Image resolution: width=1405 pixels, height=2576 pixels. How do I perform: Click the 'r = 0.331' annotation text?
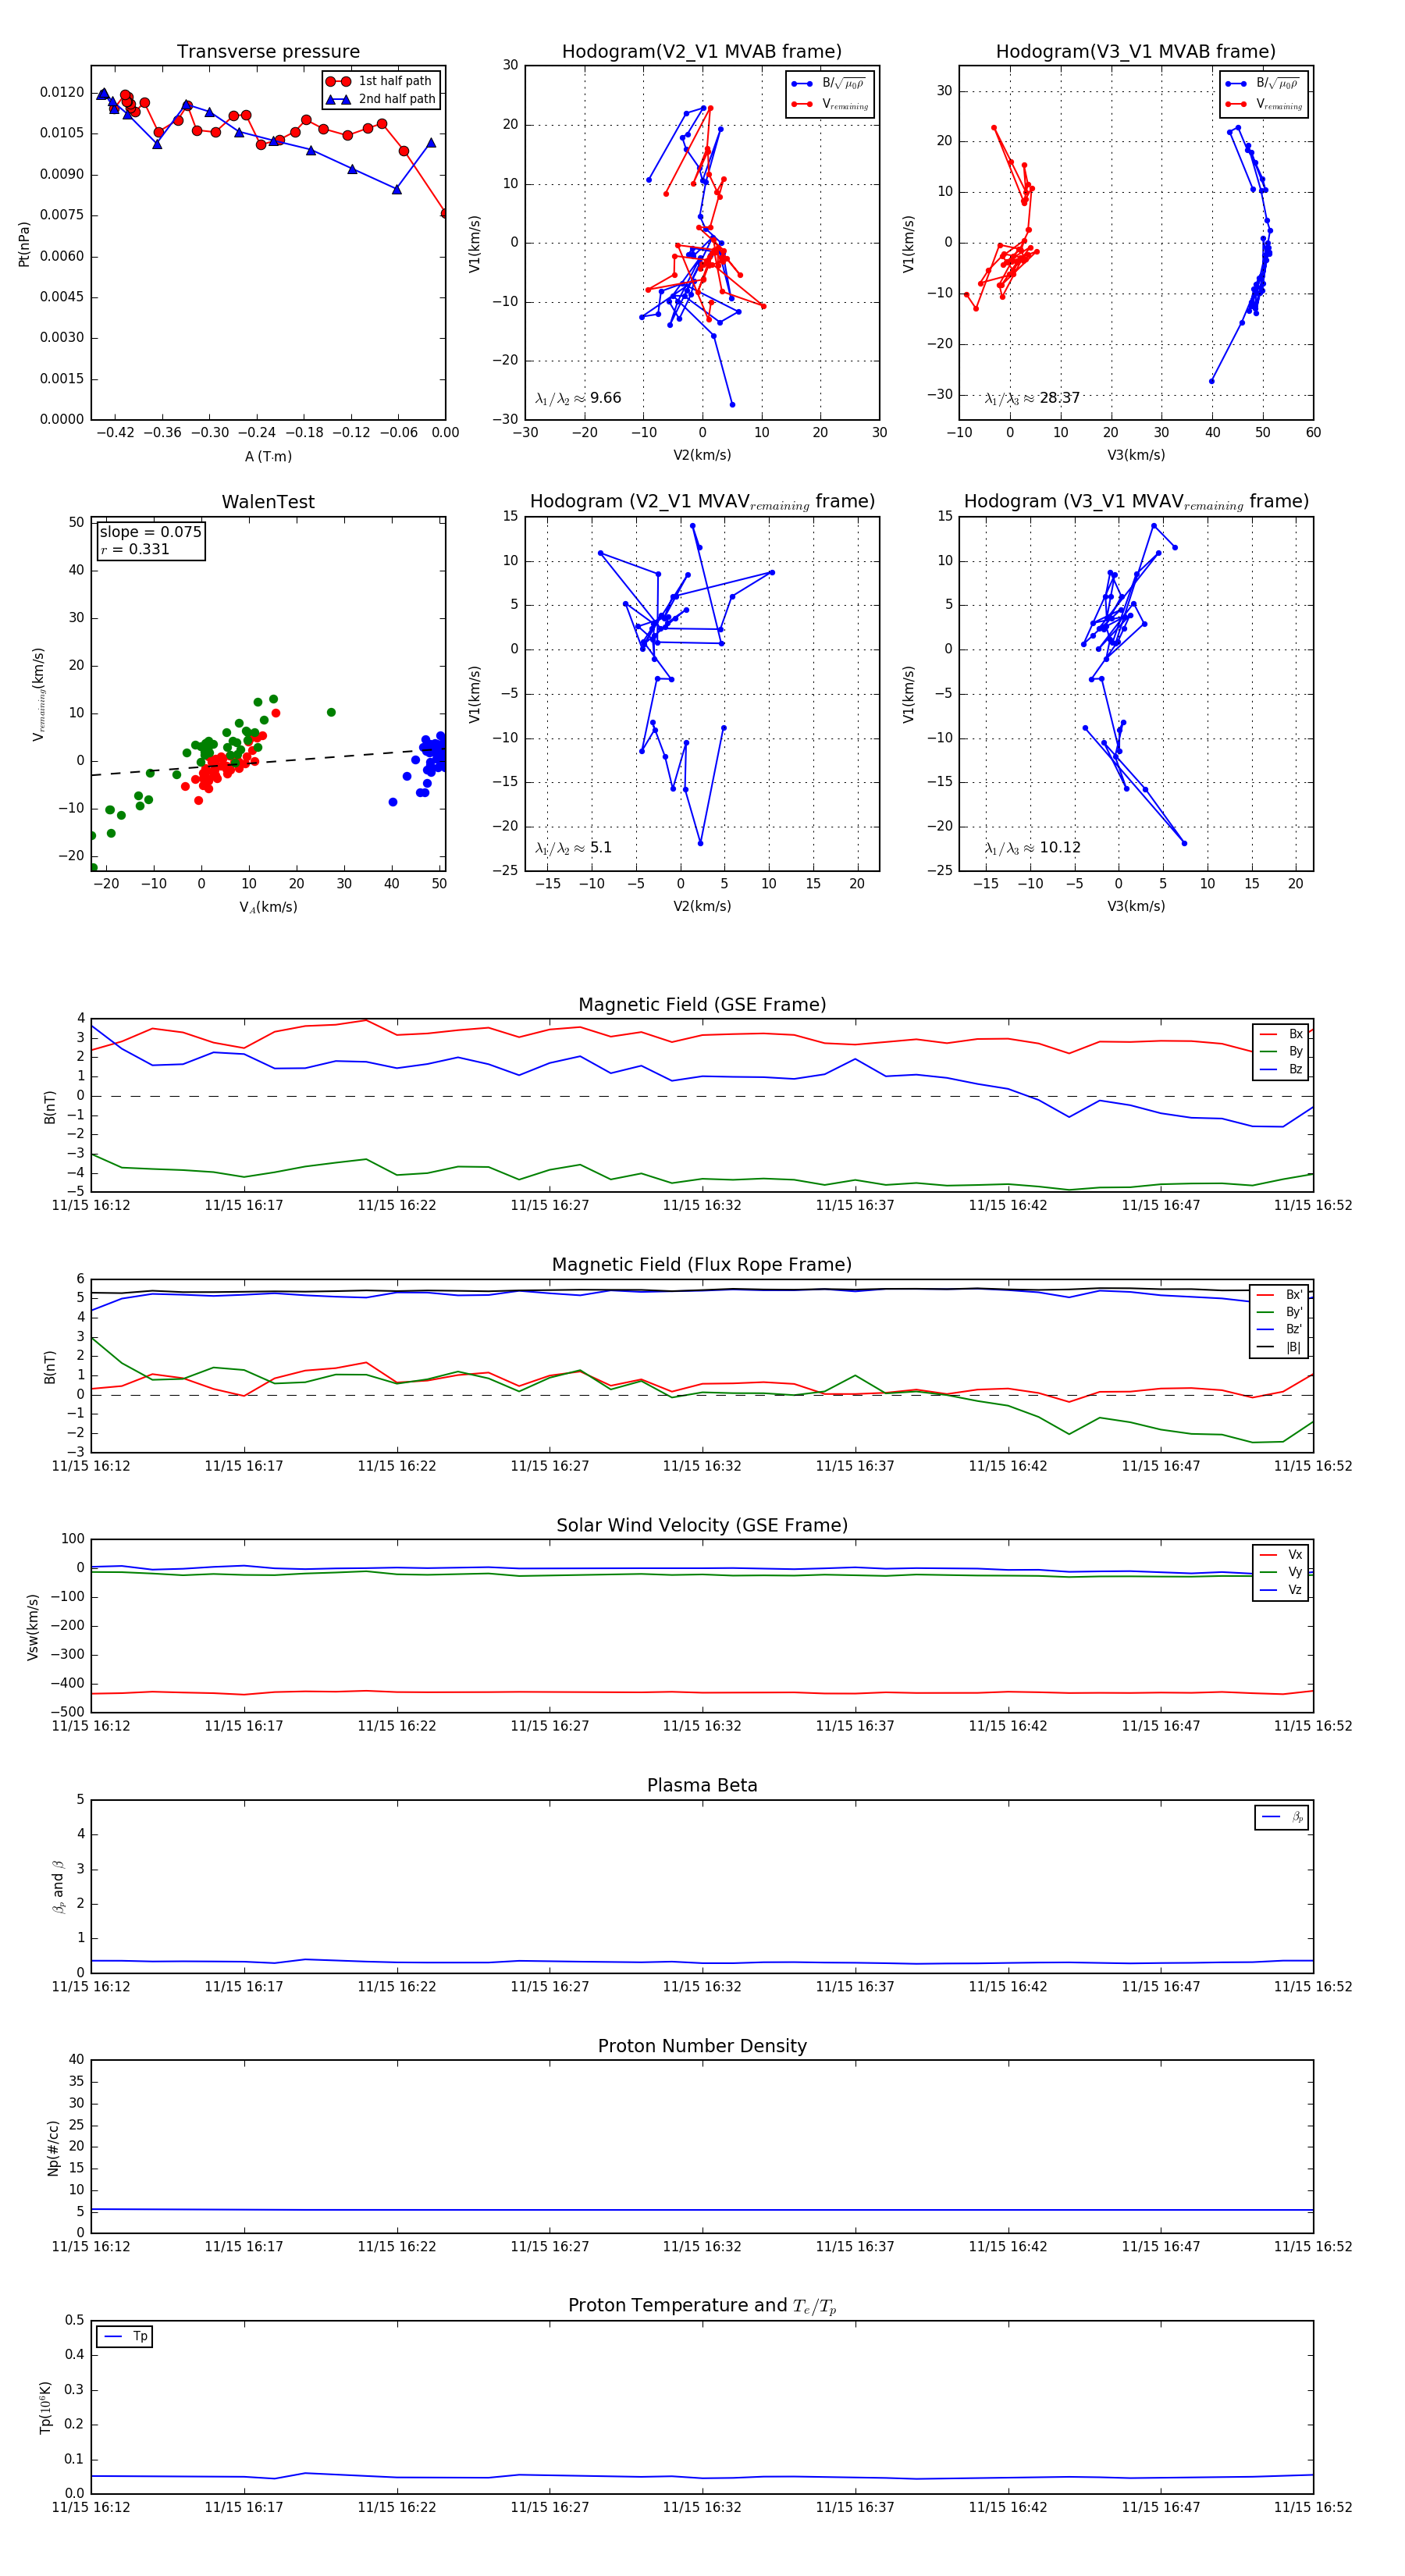point(135,549)
